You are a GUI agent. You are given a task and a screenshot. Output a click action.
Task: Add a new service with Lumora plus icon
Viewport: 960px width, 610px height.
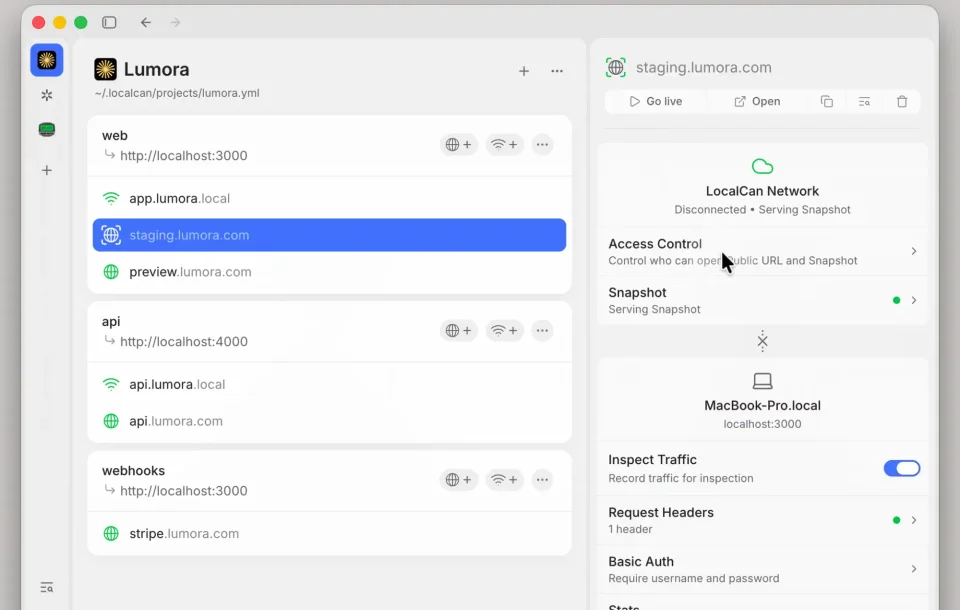tap(523, 71)
